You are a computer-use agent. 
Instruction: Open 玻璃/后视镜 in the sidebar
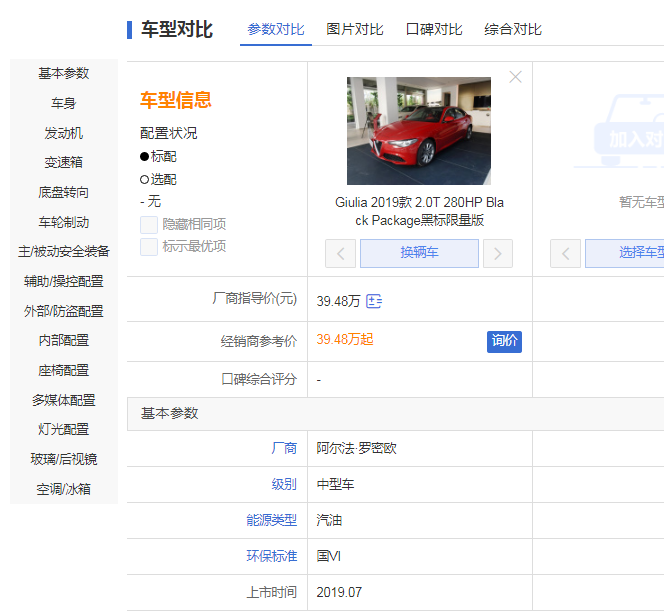(x=64, y=459)
